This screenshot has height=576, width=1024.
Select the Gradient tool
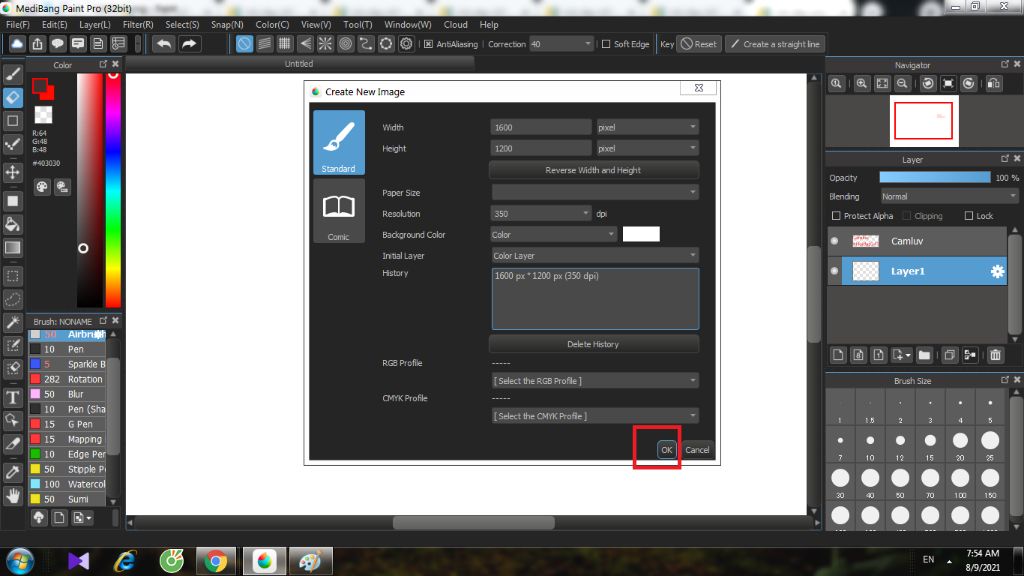12,248
